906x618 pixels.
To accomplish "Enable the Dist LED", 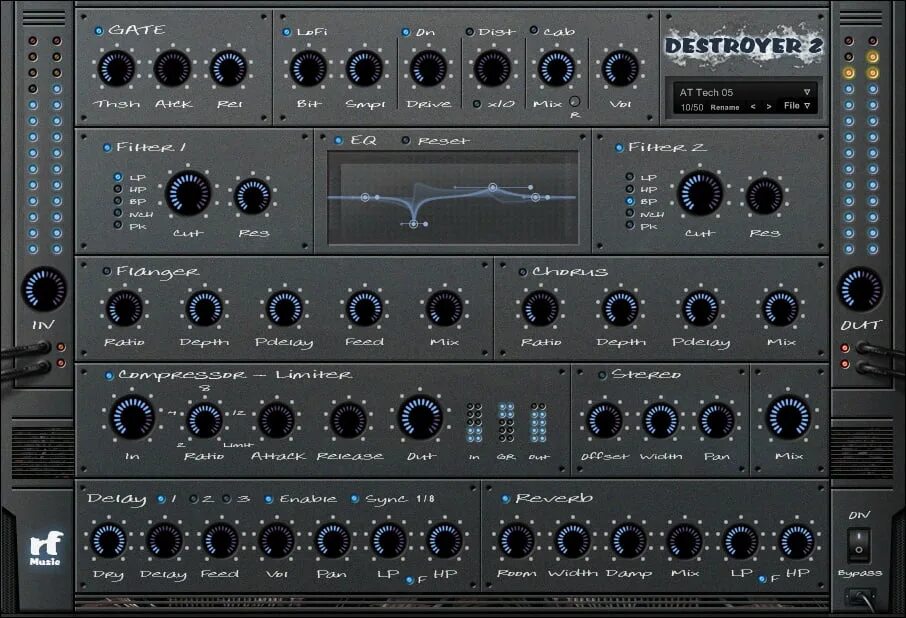I will [470, 31].
